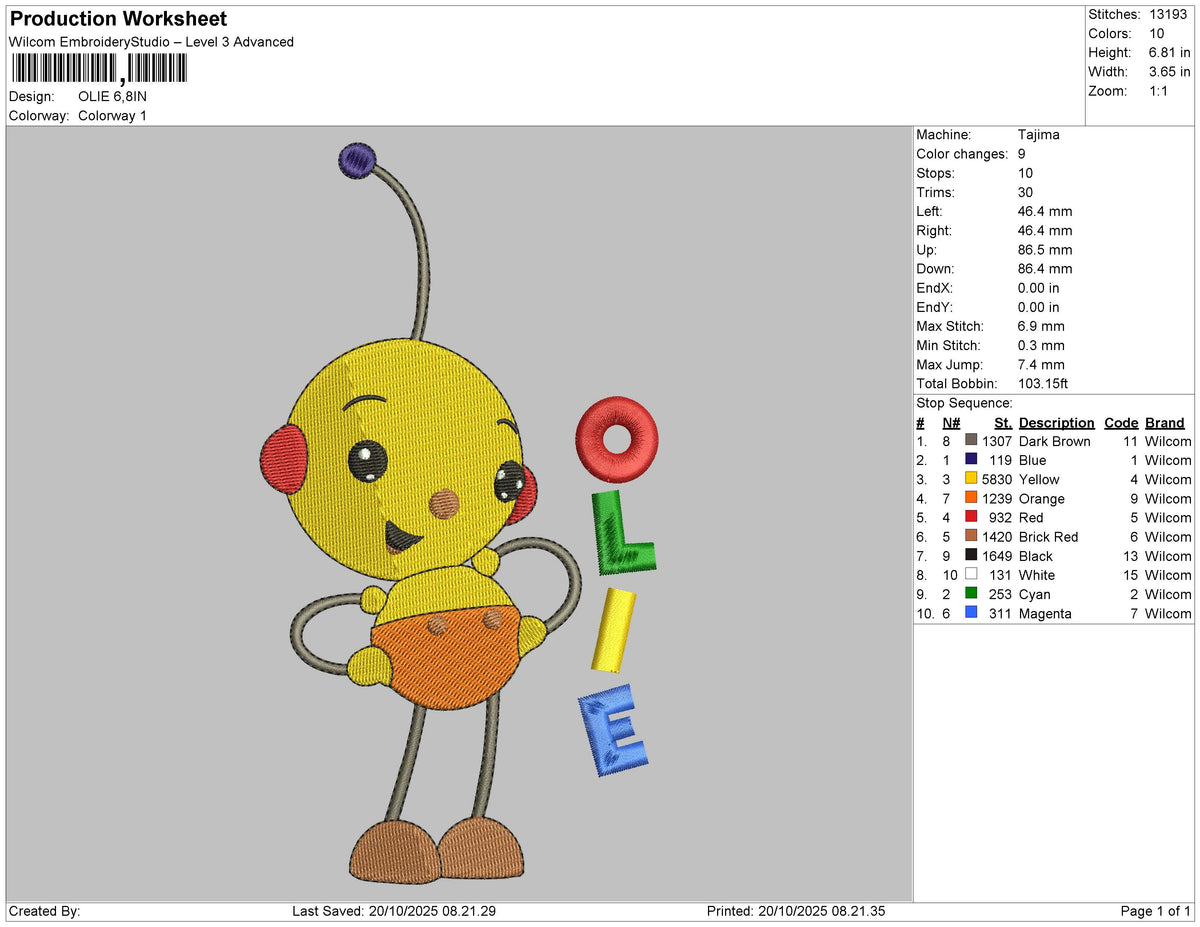This screenshot has width=1200, height=927.
Task: Click the 'Code' column header
Action: tap(1121, 423)
